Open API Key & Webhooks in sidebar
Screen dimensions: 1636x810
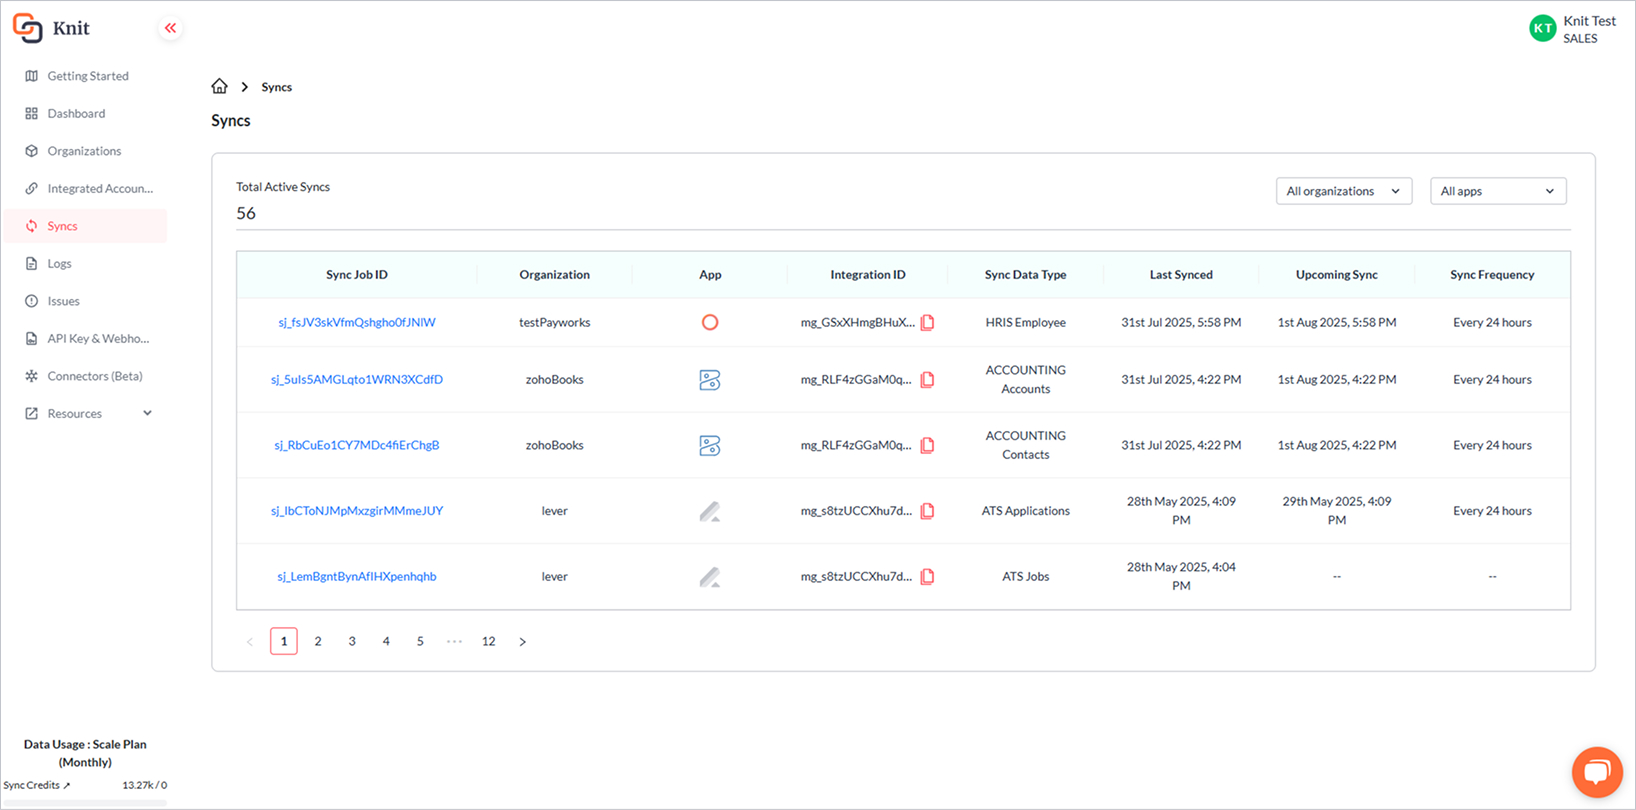point(85,338)
